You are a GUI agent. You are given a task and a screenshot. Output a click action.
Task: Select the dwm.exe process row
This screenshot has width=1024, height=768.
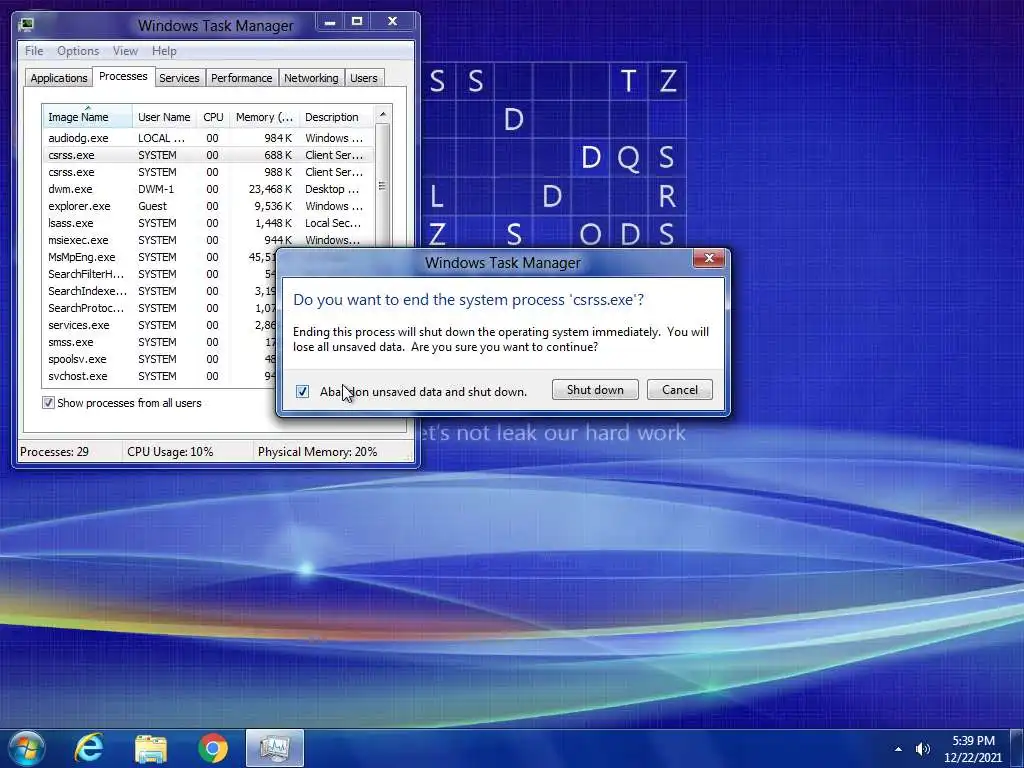click(x=208, y=189)
